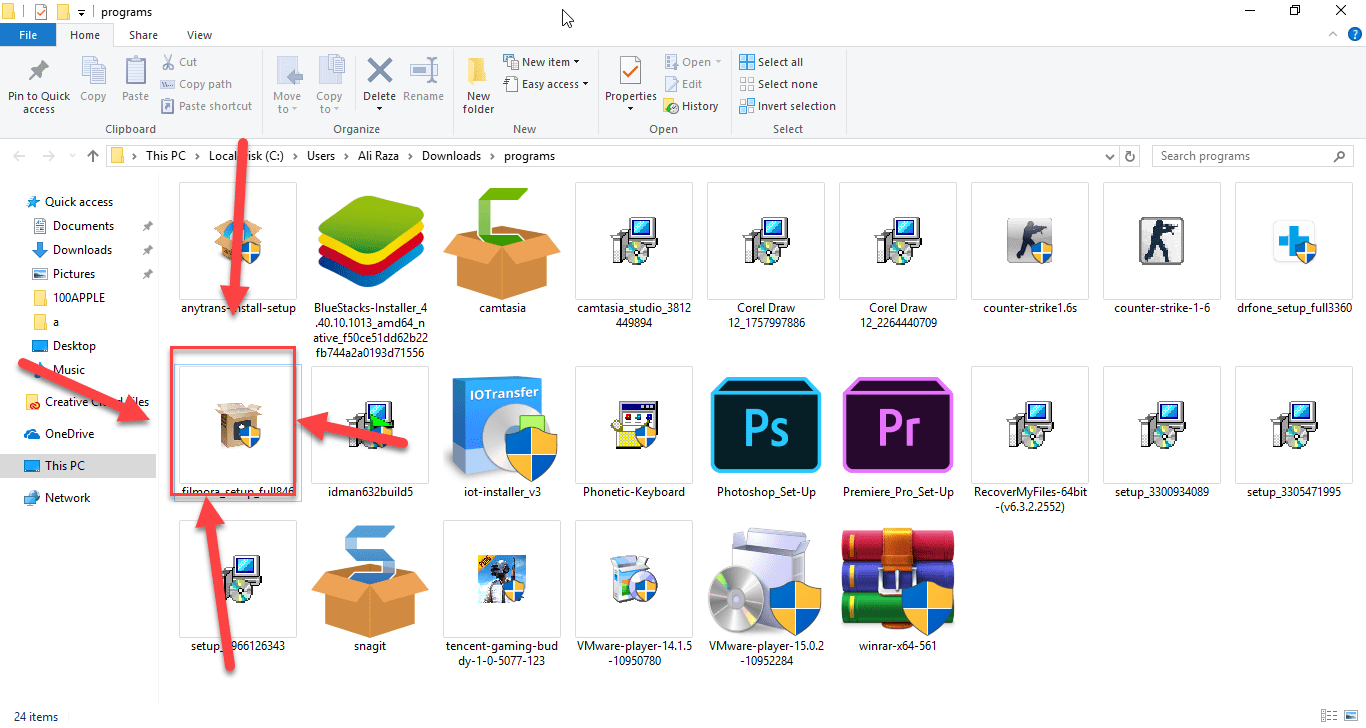Image resolution: width=1366 pixels, height=728 pixels.
Task: Click Invert selection option
Action: click(788, 105)
